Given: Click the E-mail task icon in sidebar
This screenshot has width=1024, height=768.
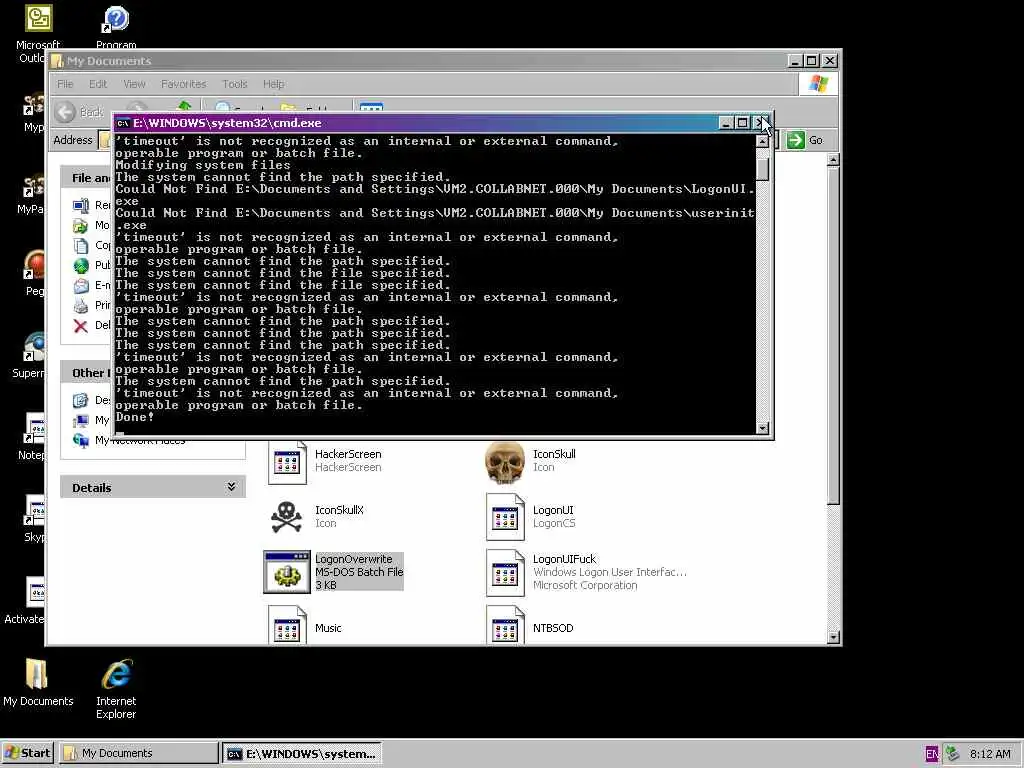Looking at the screenshot, I should (80, 285).
